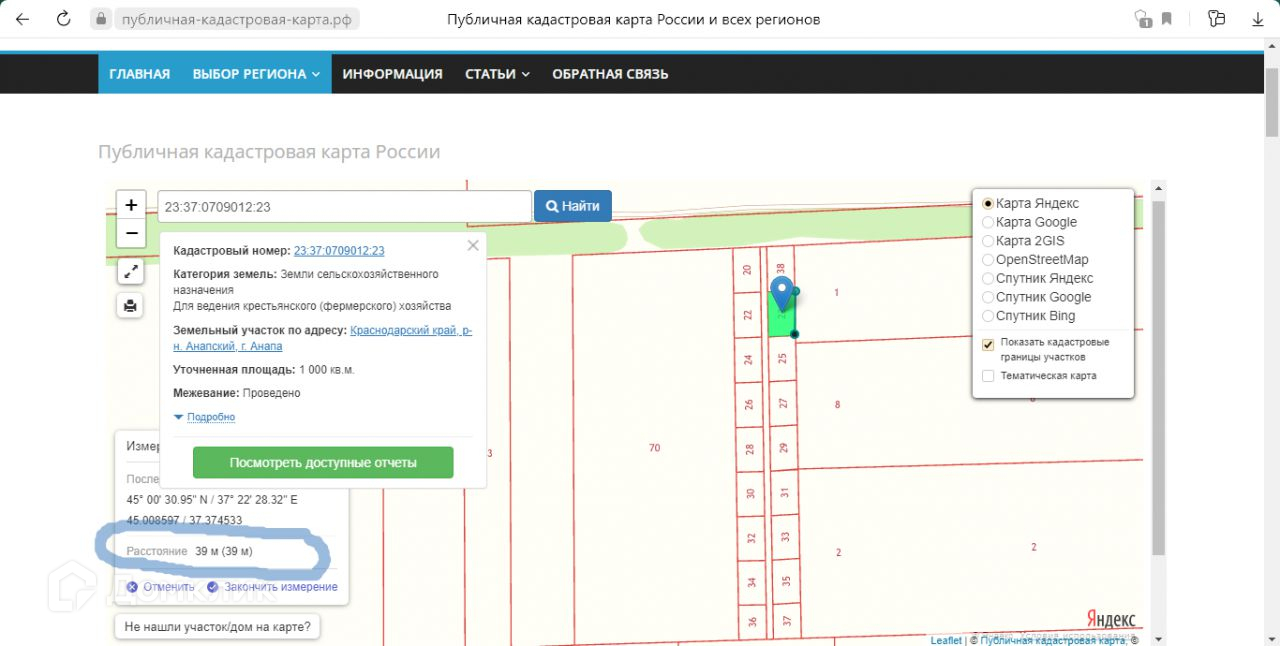Click Закончить измерение to finish measuring
The height and width of the screenshot is (646, 1280).
(x=273, y=587)
